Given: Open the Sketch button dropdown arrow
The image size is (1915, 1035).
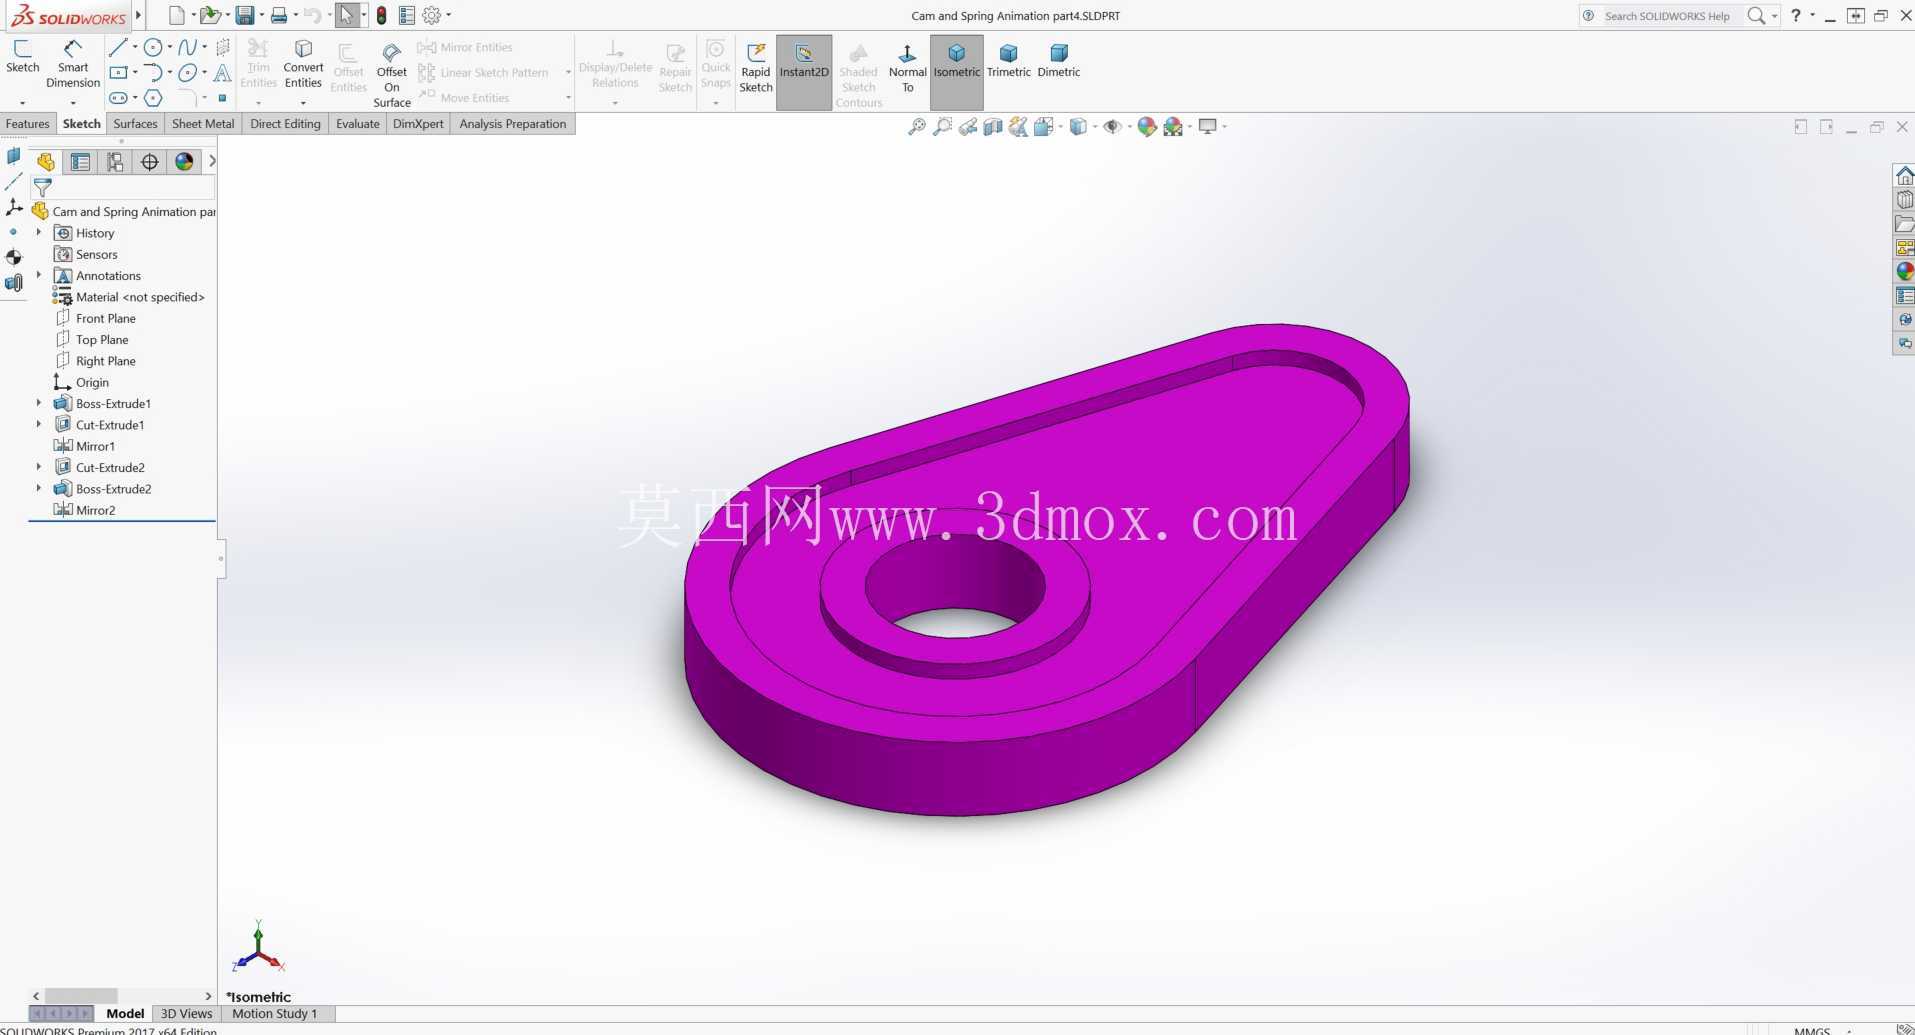Looking at the screenshot, I should point(22,103).
